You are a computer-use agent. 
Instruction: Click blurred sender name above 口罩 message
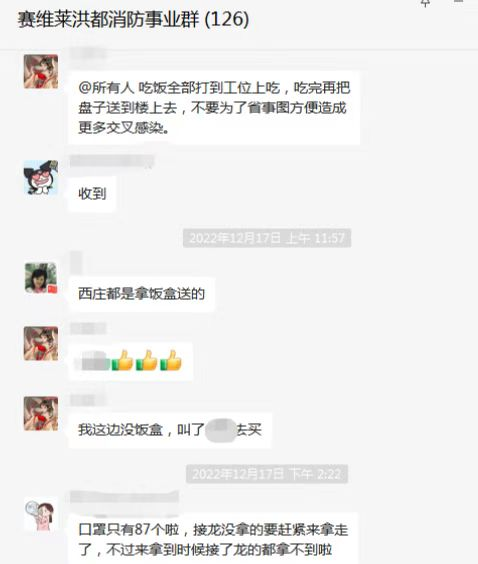coord(124,497)
